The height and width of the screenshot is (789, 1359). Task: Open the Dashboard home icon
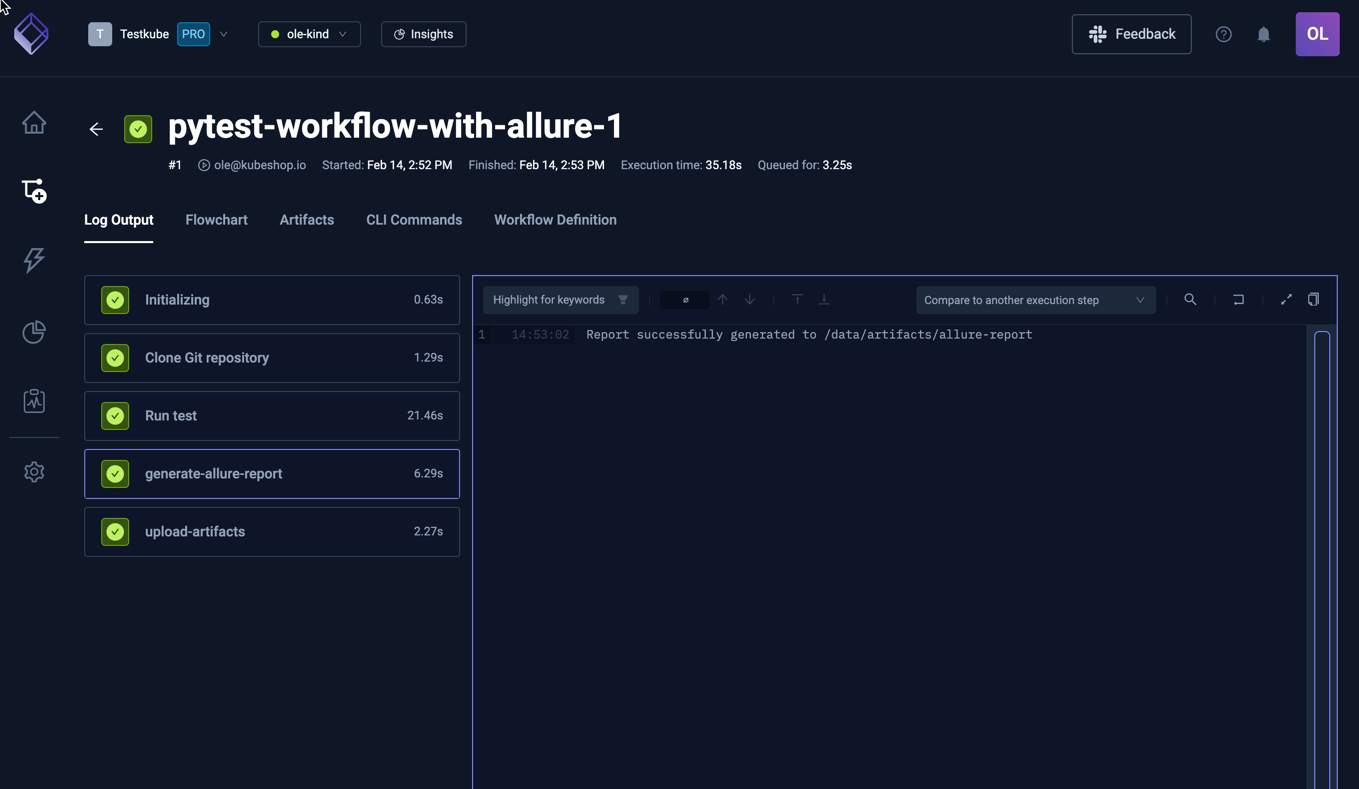pos(33,121)
